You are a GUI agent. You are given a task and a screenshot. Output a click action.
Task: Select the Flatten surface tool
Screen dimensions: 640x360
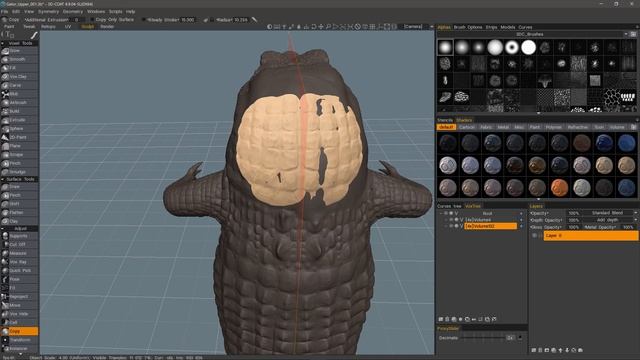[x=20, y=212]
